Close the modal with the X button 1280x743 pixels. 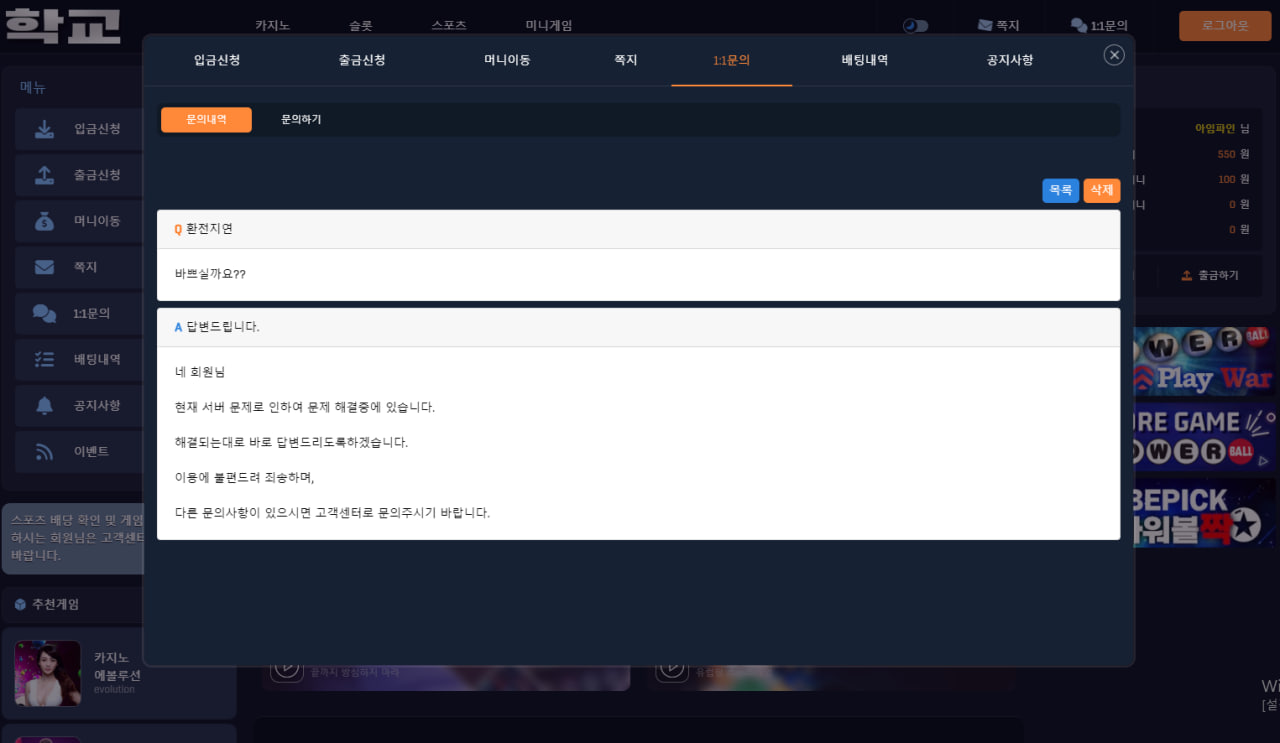1114,55
